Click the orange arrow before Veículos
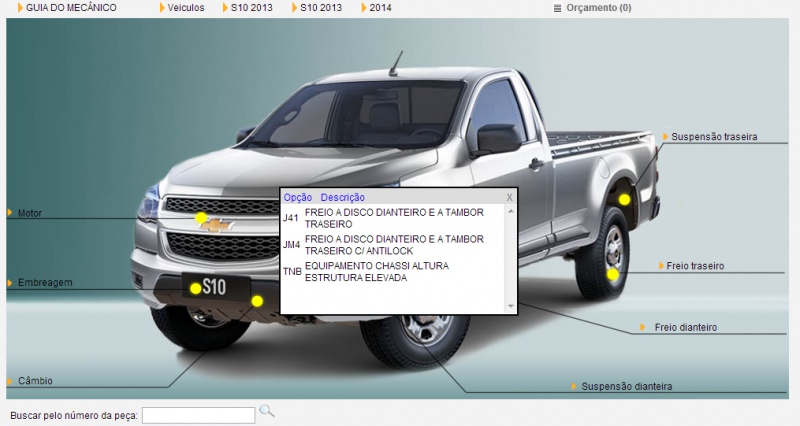The height and width of the screenshot is (426, 800). pos(162,8)
